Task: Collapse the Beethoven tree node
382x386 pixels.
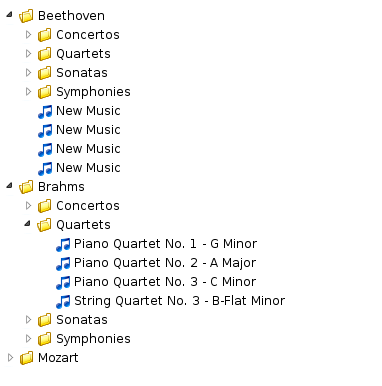Action: point(10,14)
